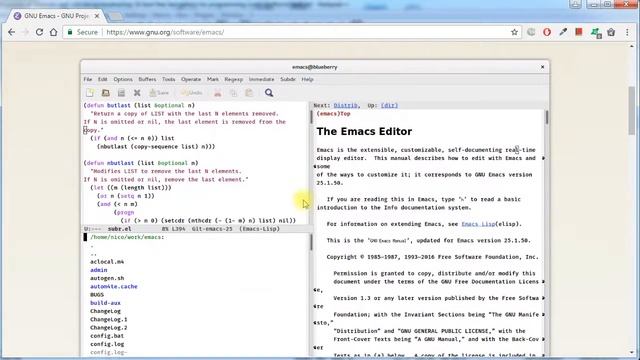
Task: Click the defun butlast function name
Action: (x=118, y=105)
